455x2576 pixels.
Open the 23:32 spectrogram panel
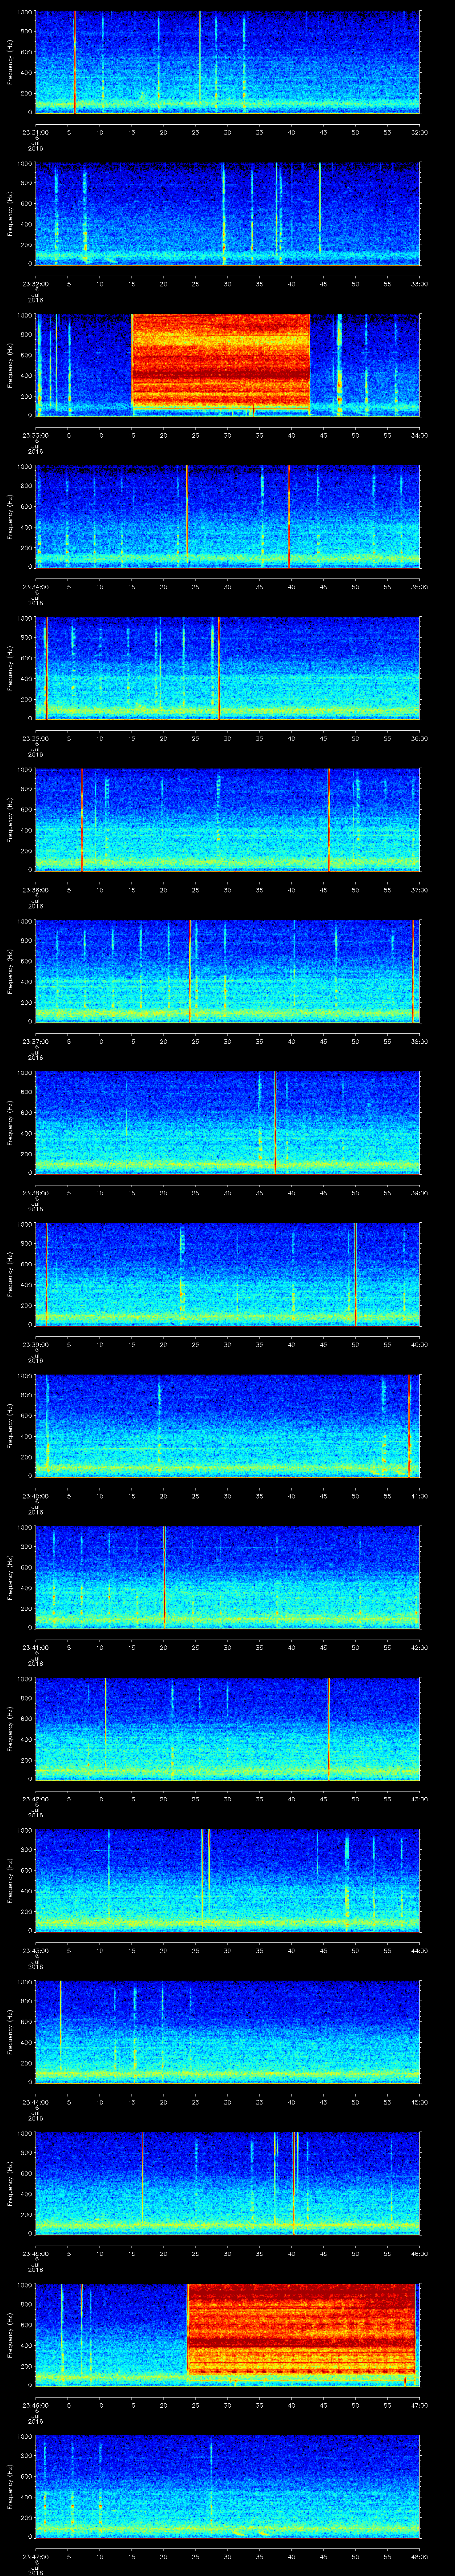tap(228, 213)
